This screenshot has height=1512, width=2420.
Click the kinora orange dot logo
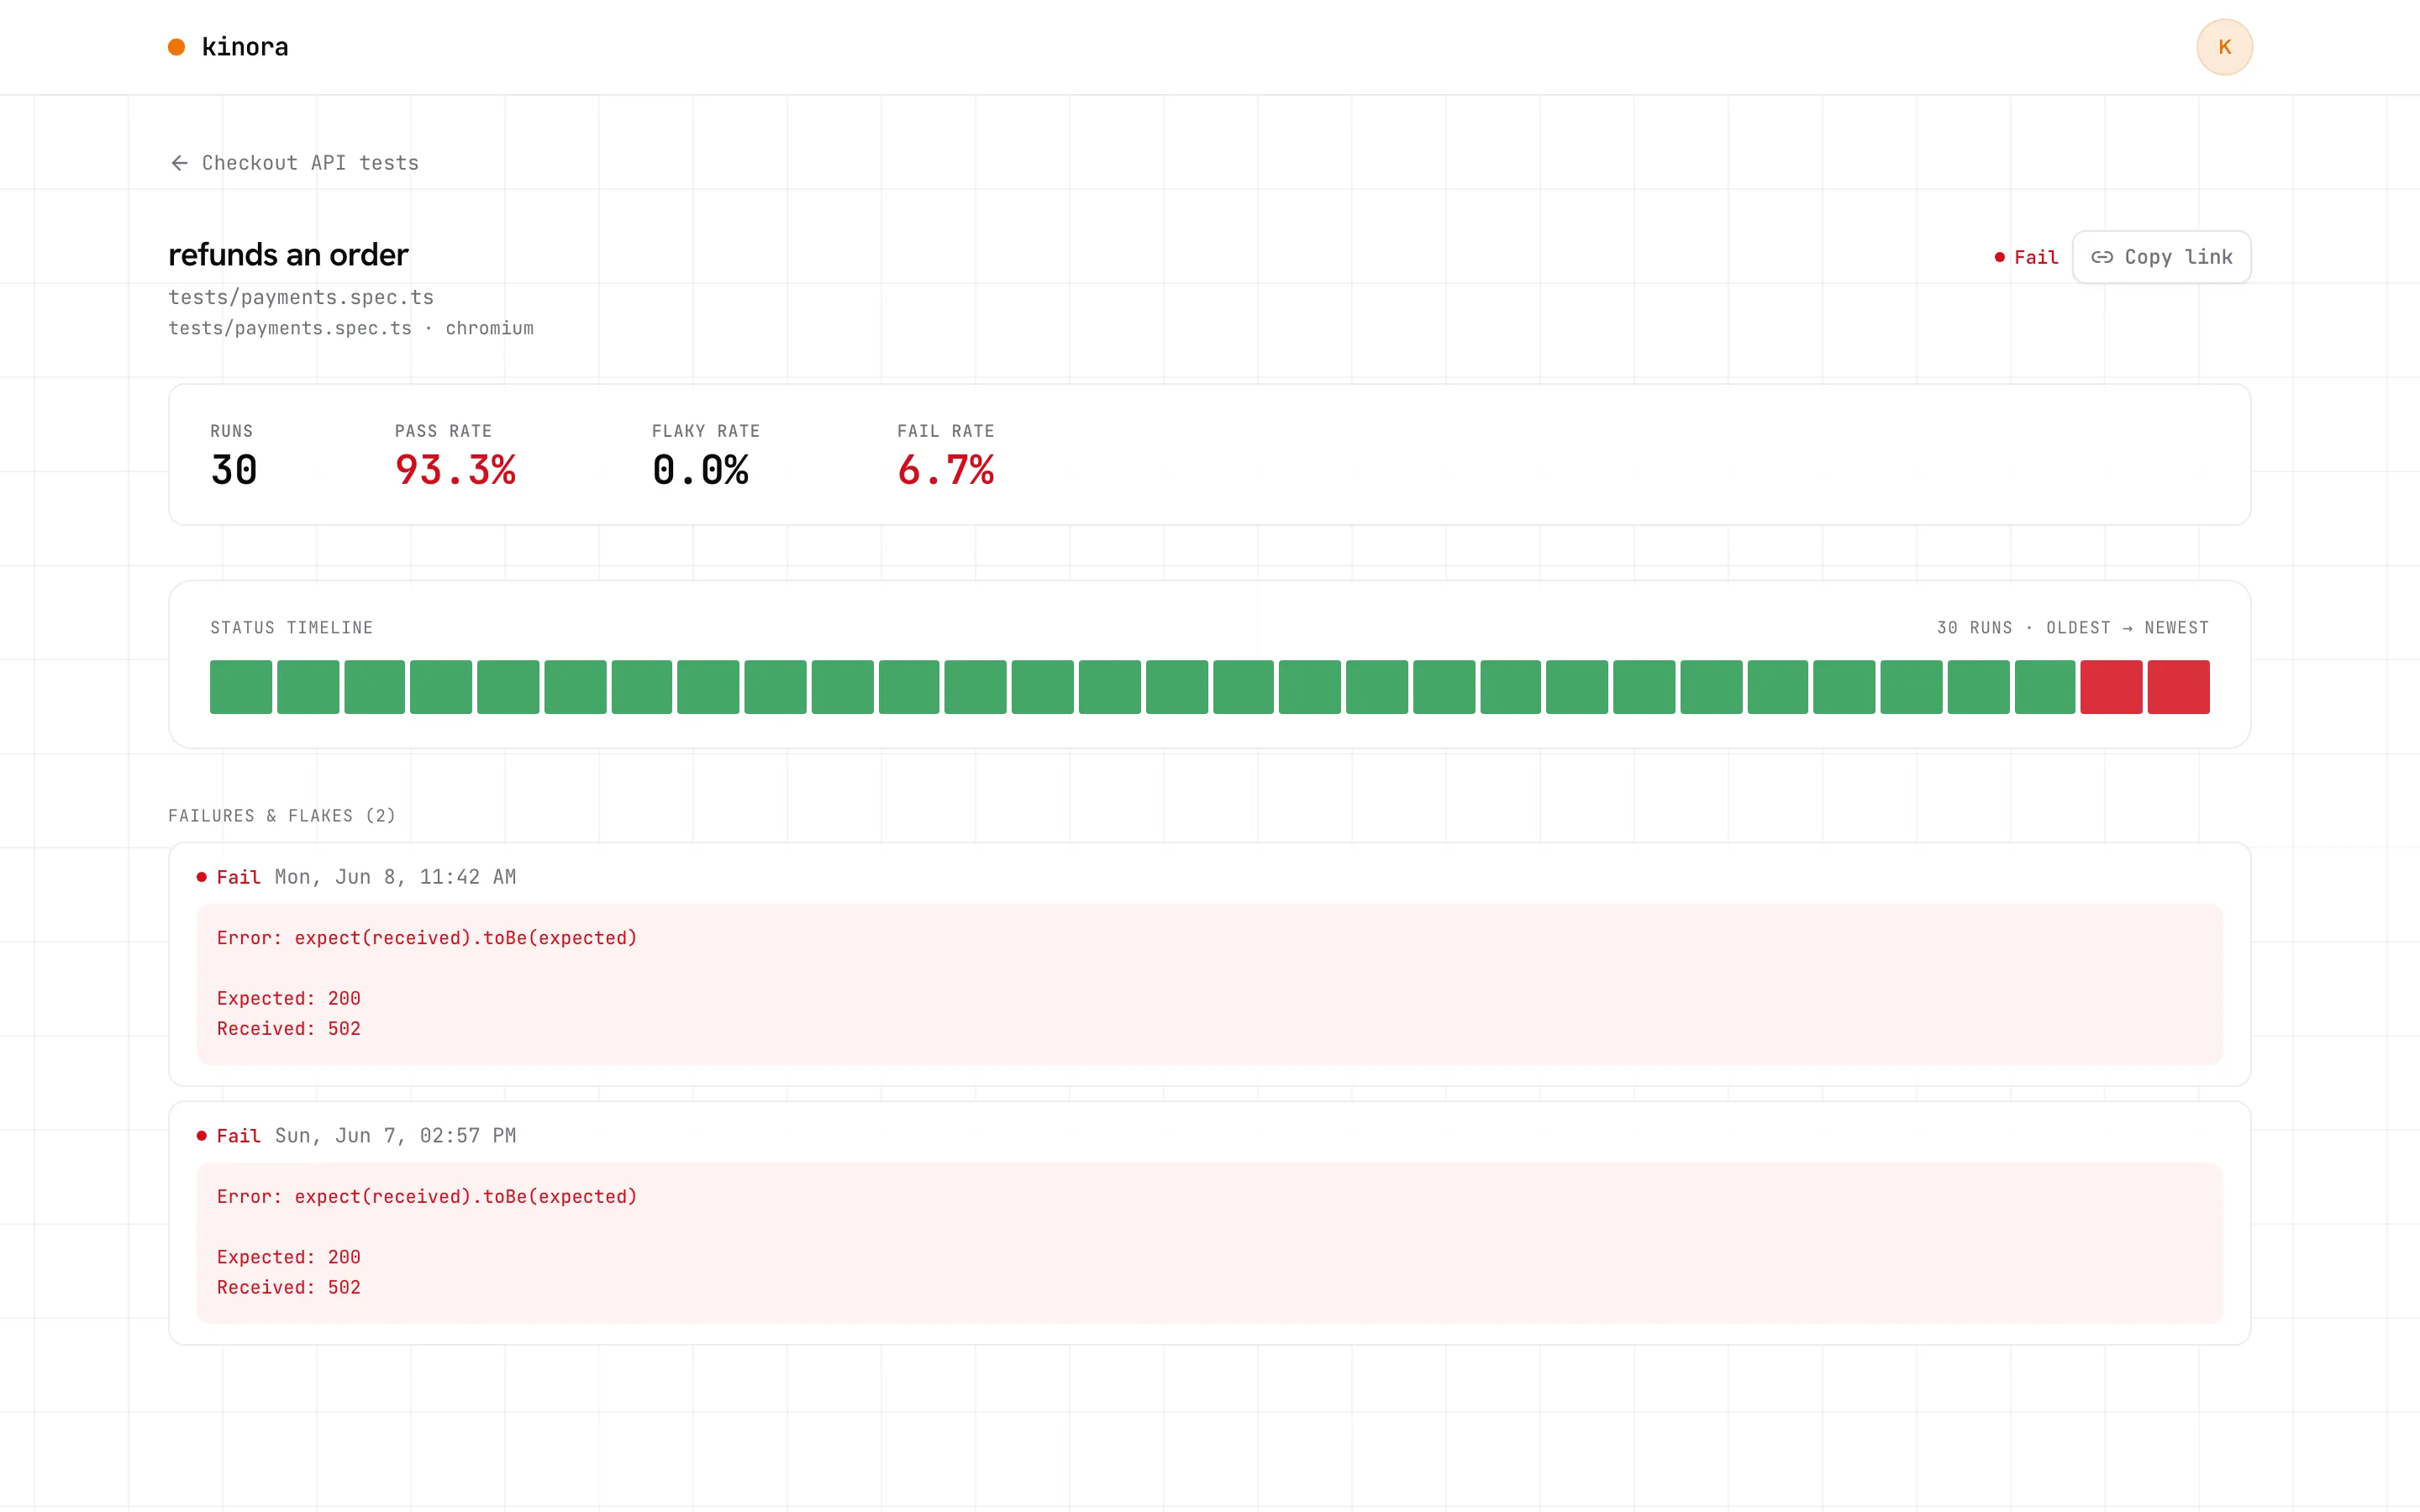click(176, 47)
